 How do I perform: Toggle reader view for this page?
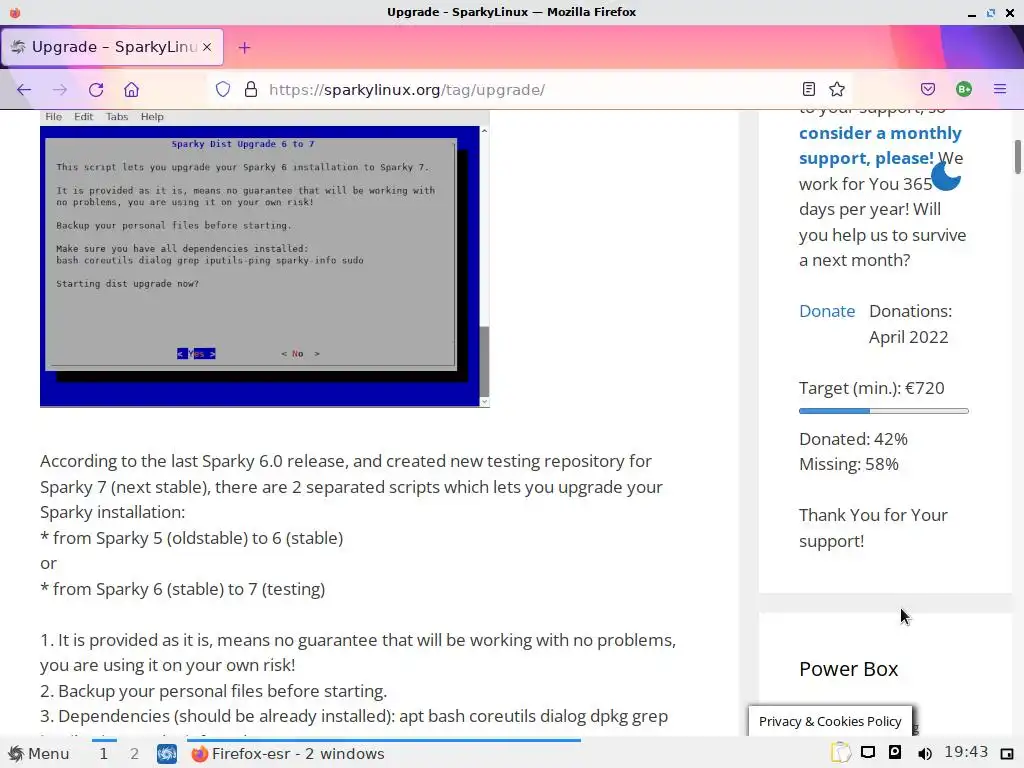pyautogui.click(x=808, y=89)
